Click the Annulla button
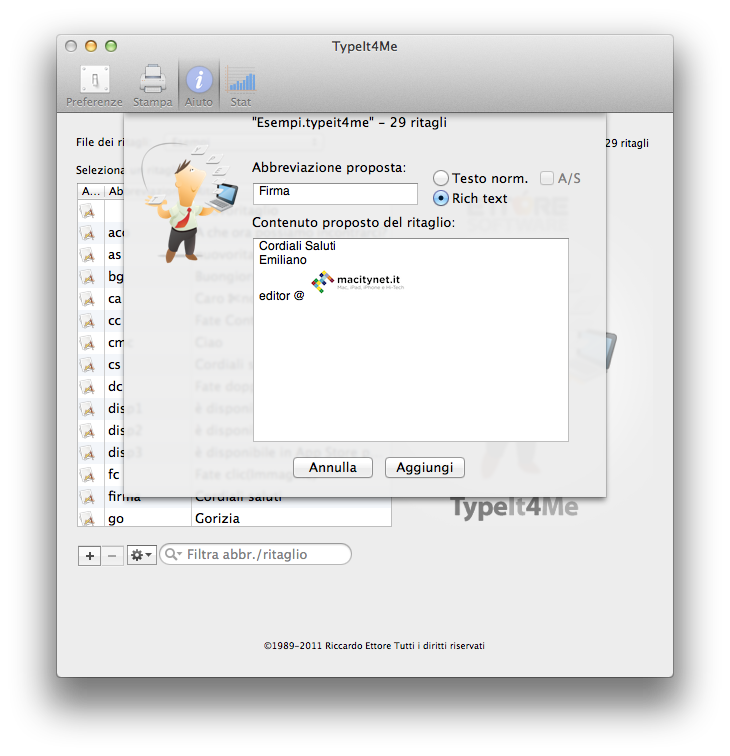The height and width of the screenshot is (756, 730). tap(333, 468)
